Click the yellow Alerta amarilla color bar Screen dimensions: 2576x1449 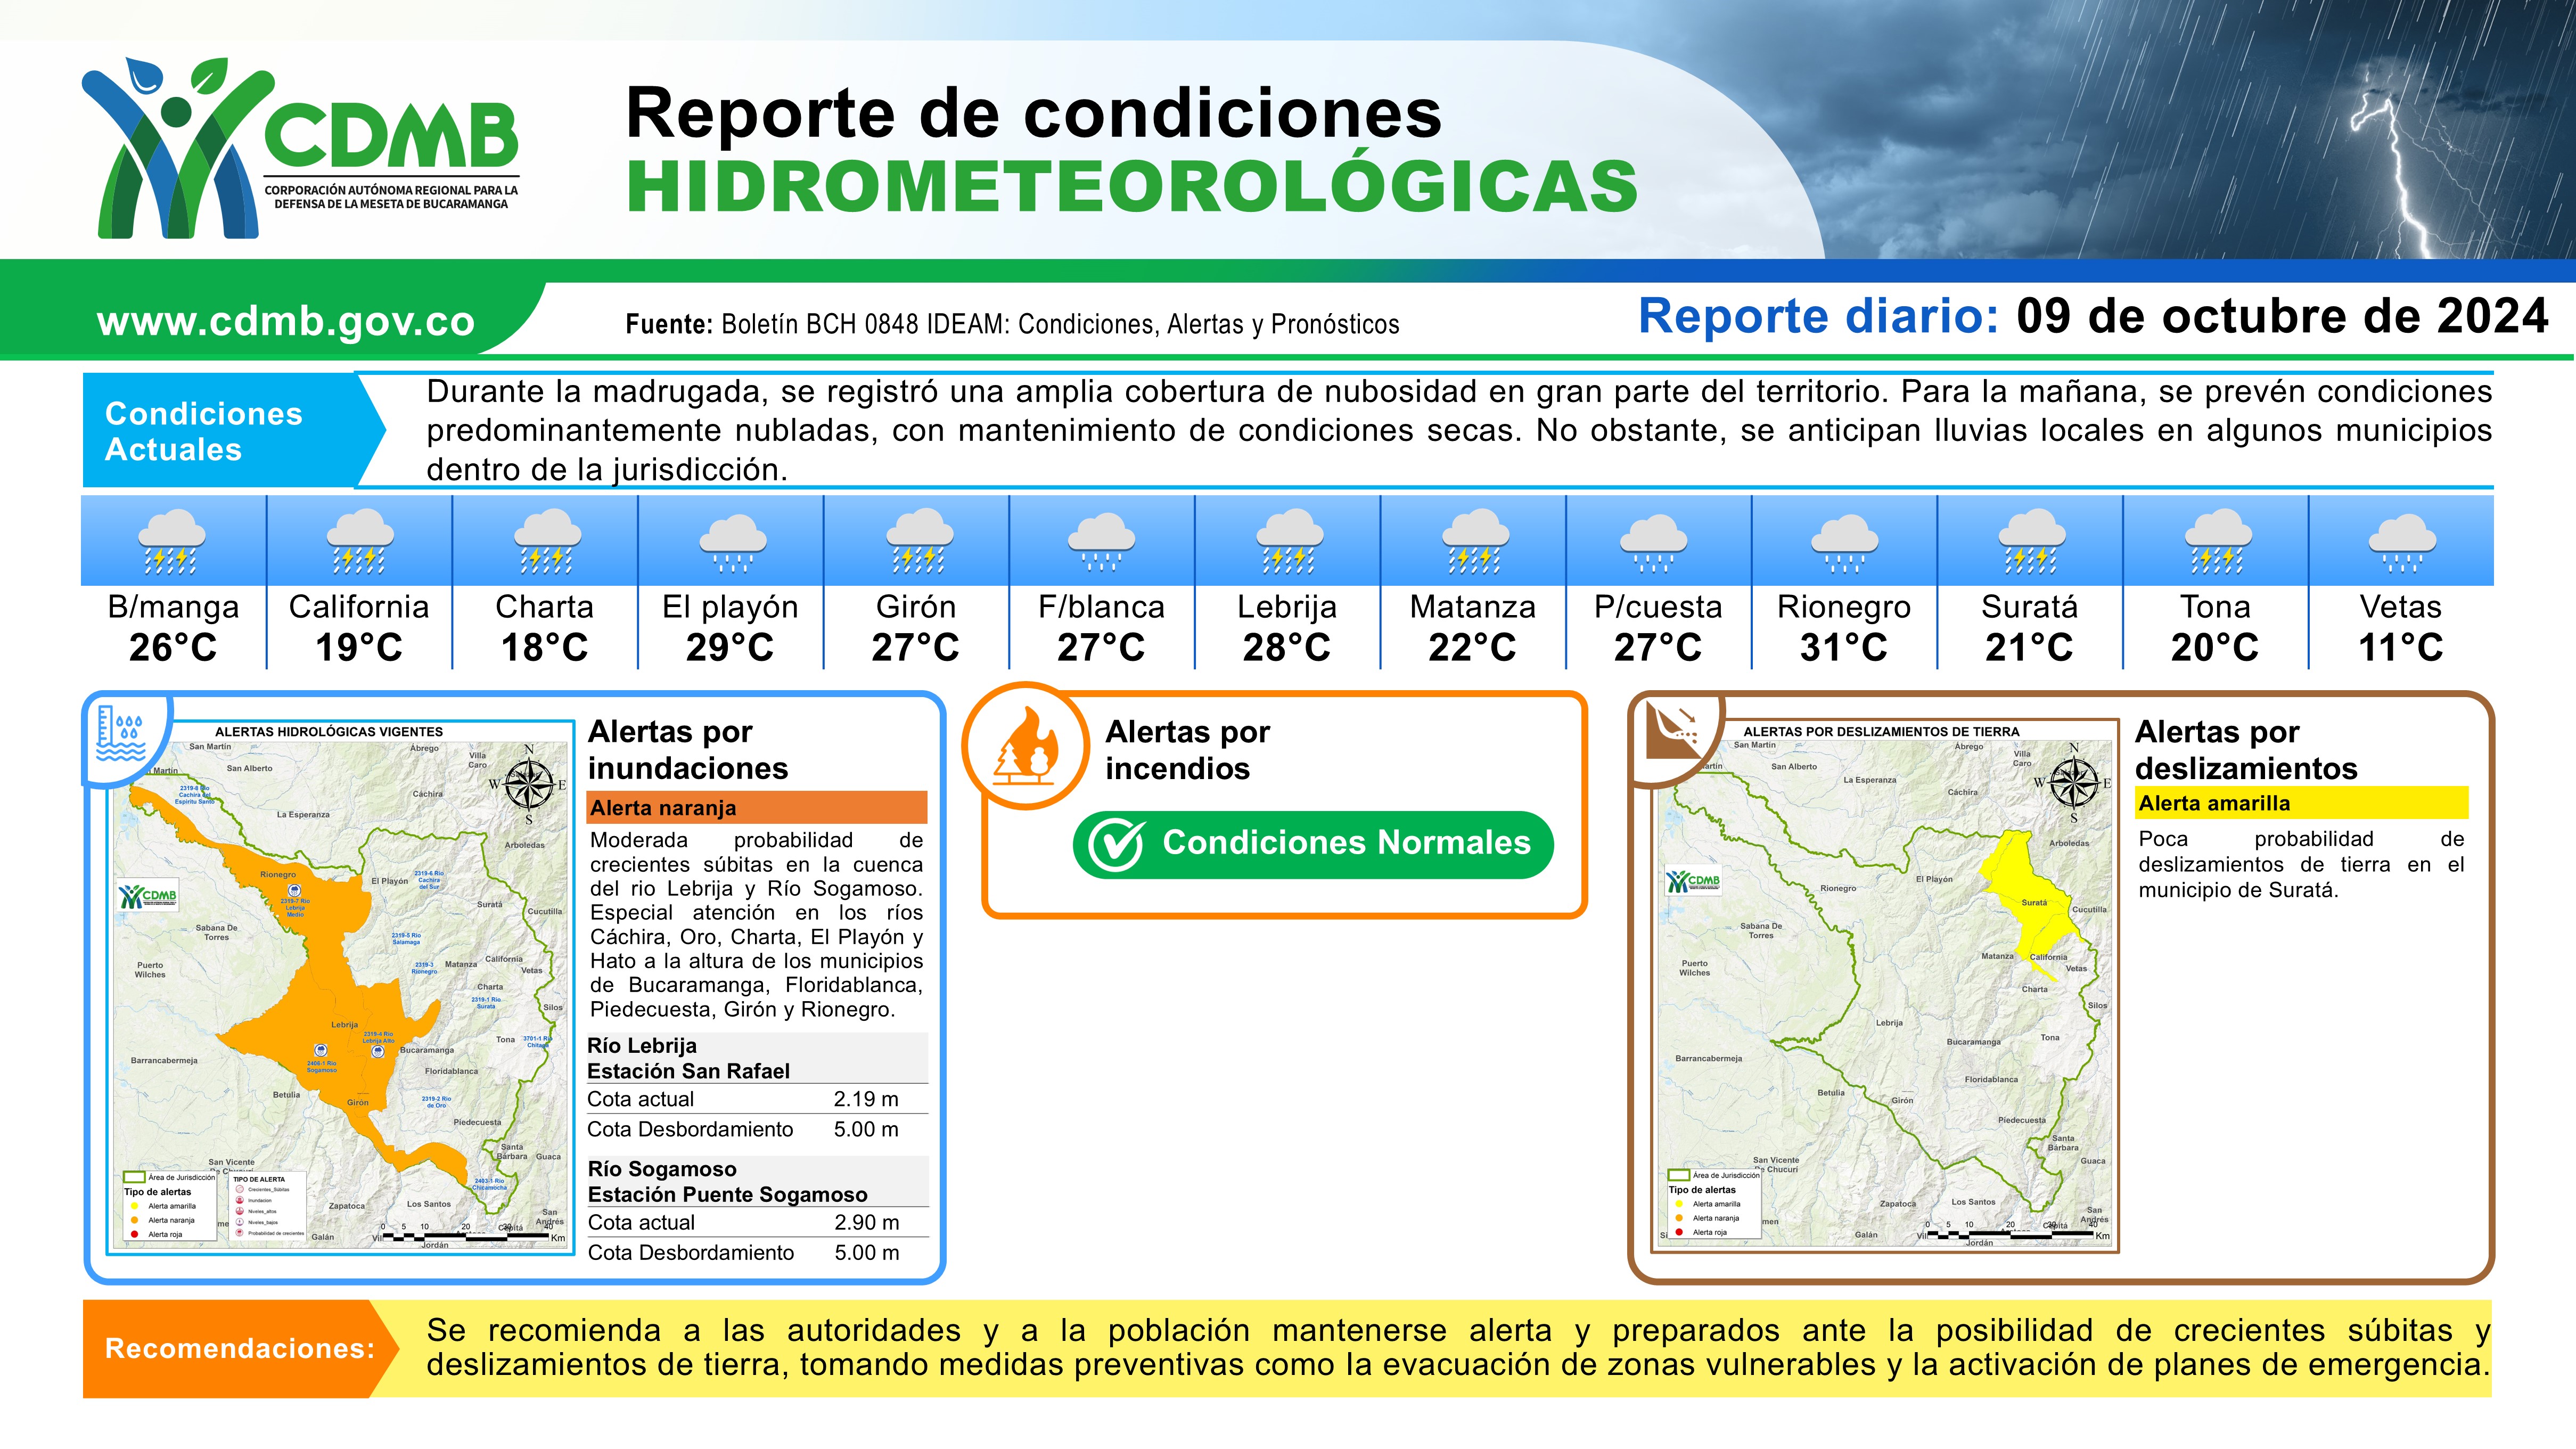pos(2301,803)
